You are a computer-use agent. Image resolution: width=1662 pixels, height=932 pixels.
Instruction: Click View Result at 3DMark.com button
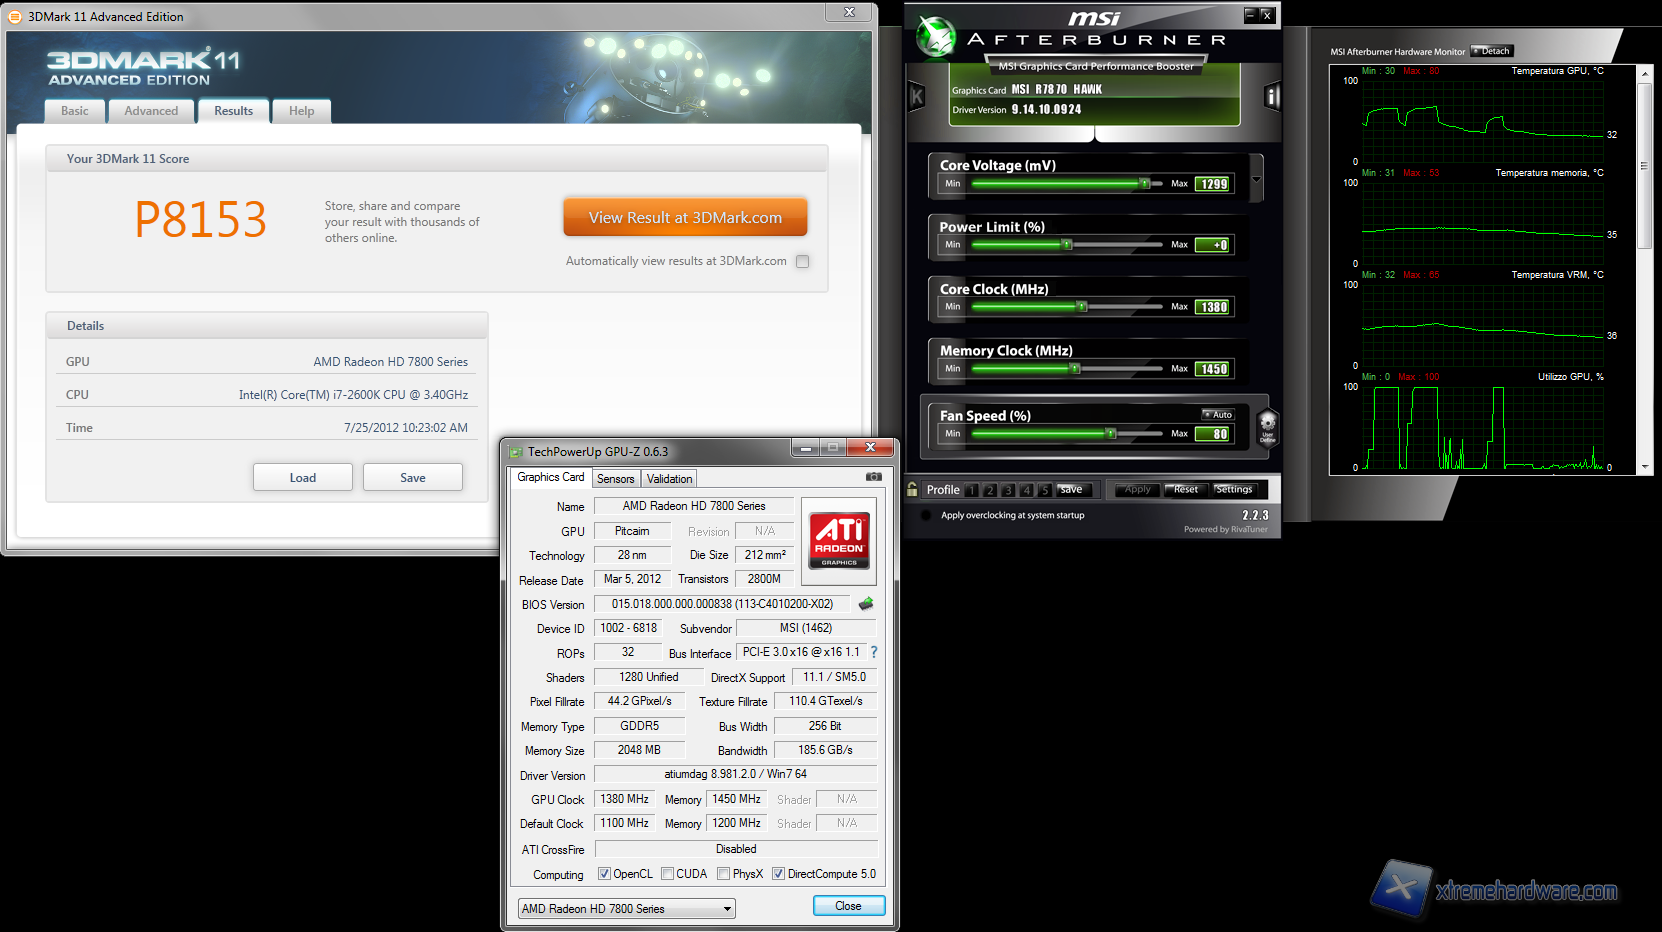pos(685,218)
